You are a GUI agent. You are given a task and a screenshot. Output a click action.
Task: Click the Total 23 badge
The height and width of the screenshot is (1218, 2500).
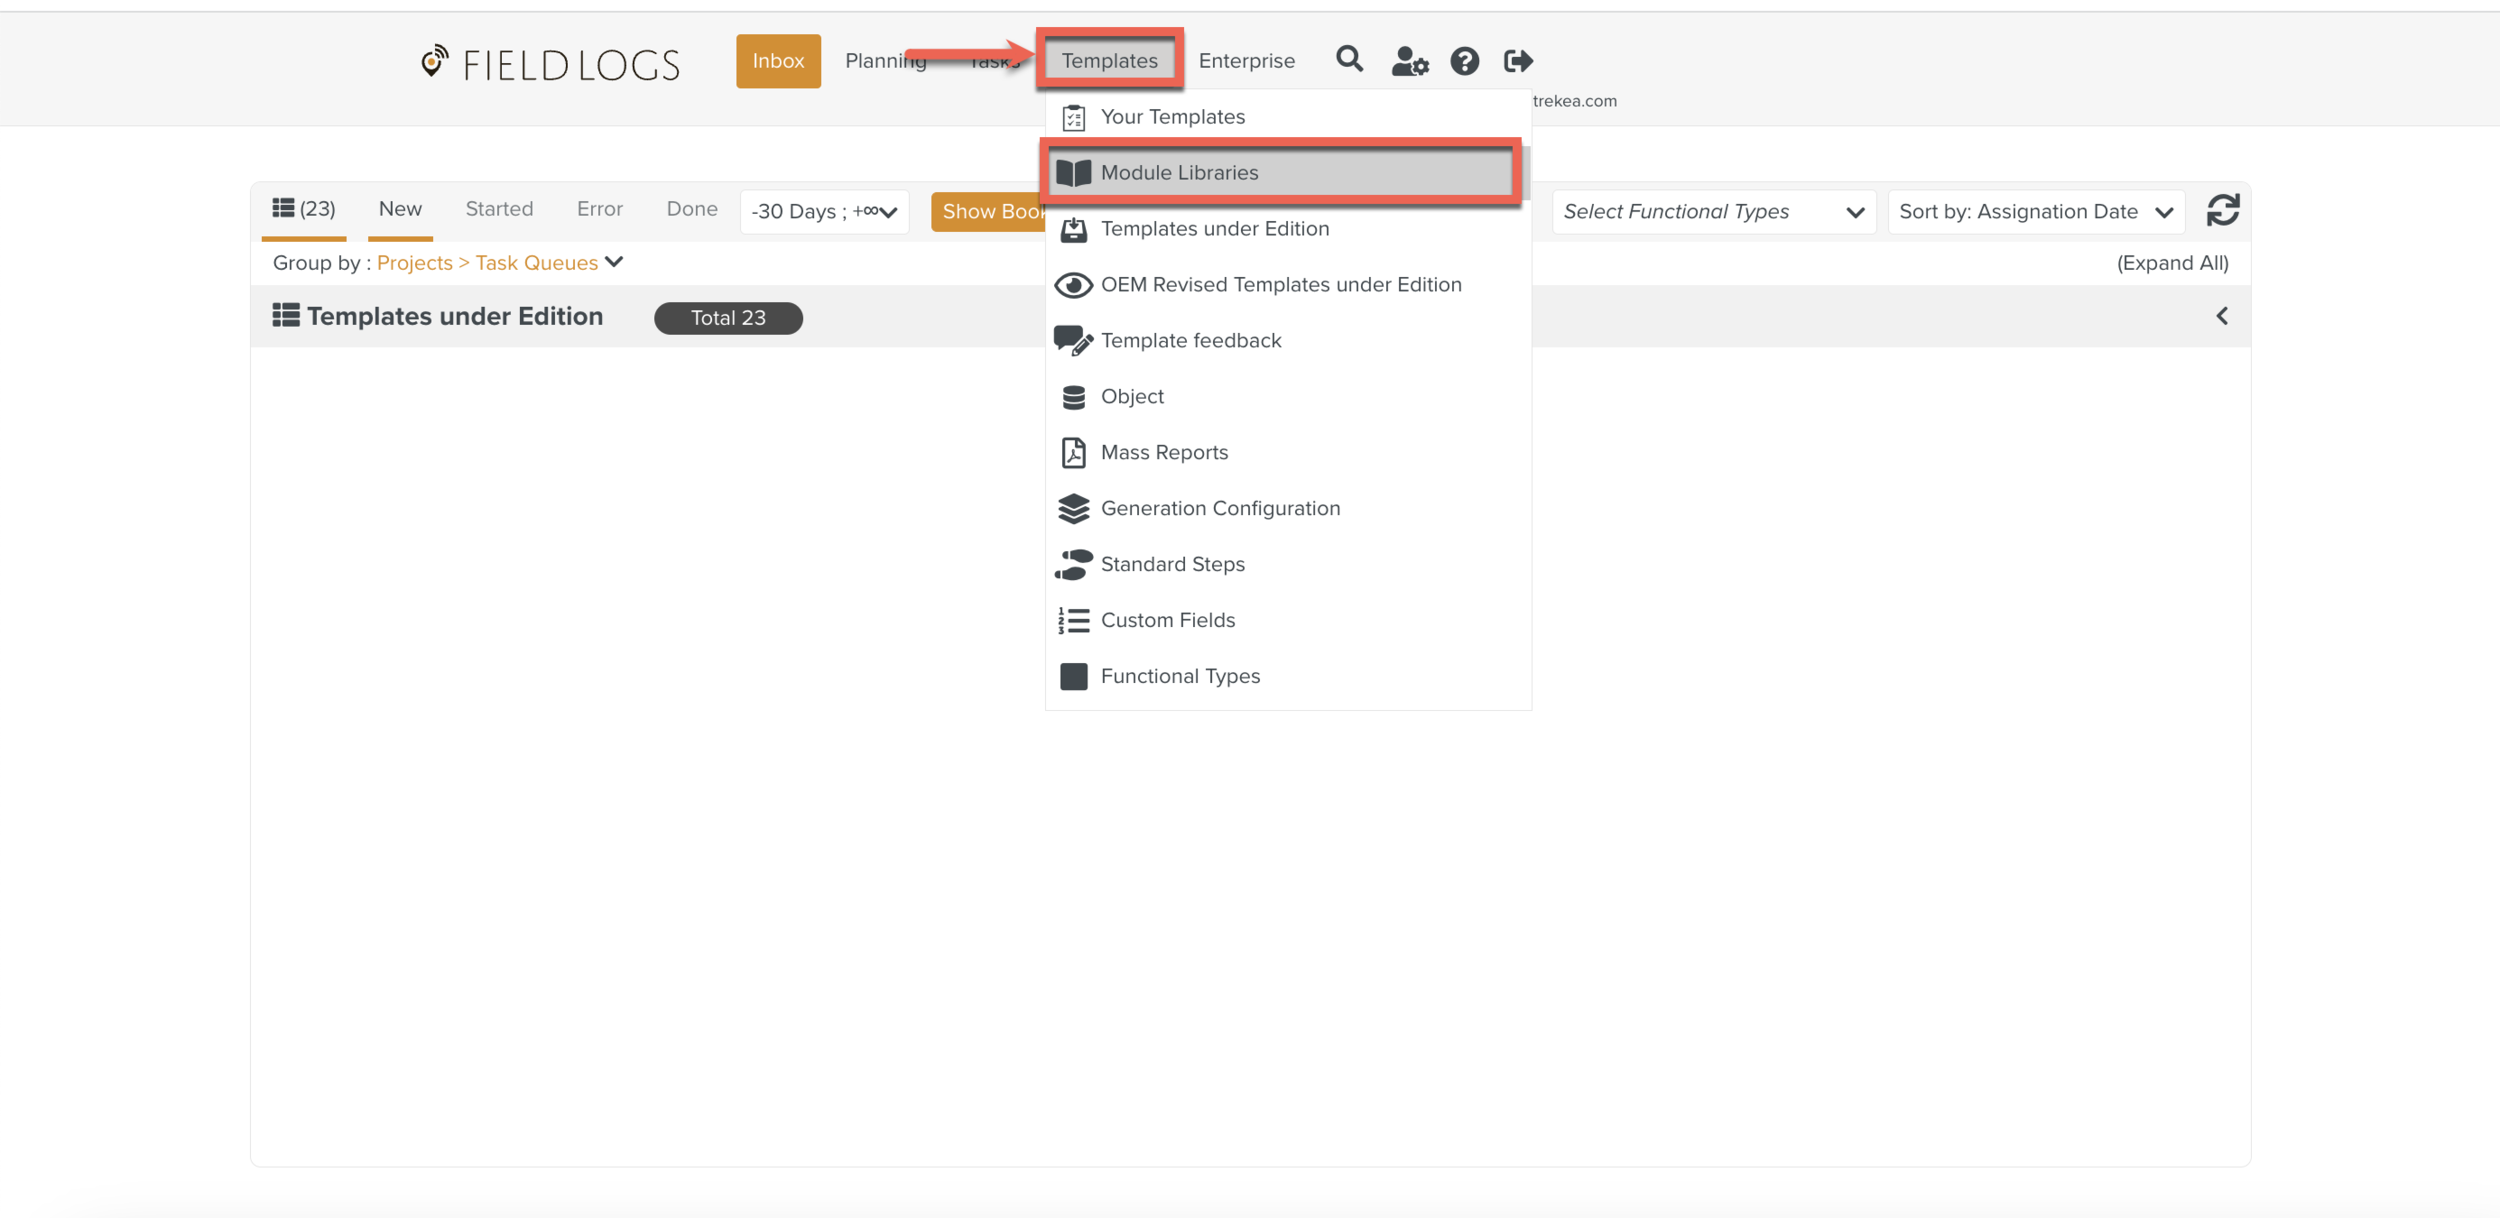click(x=728, y=317)
